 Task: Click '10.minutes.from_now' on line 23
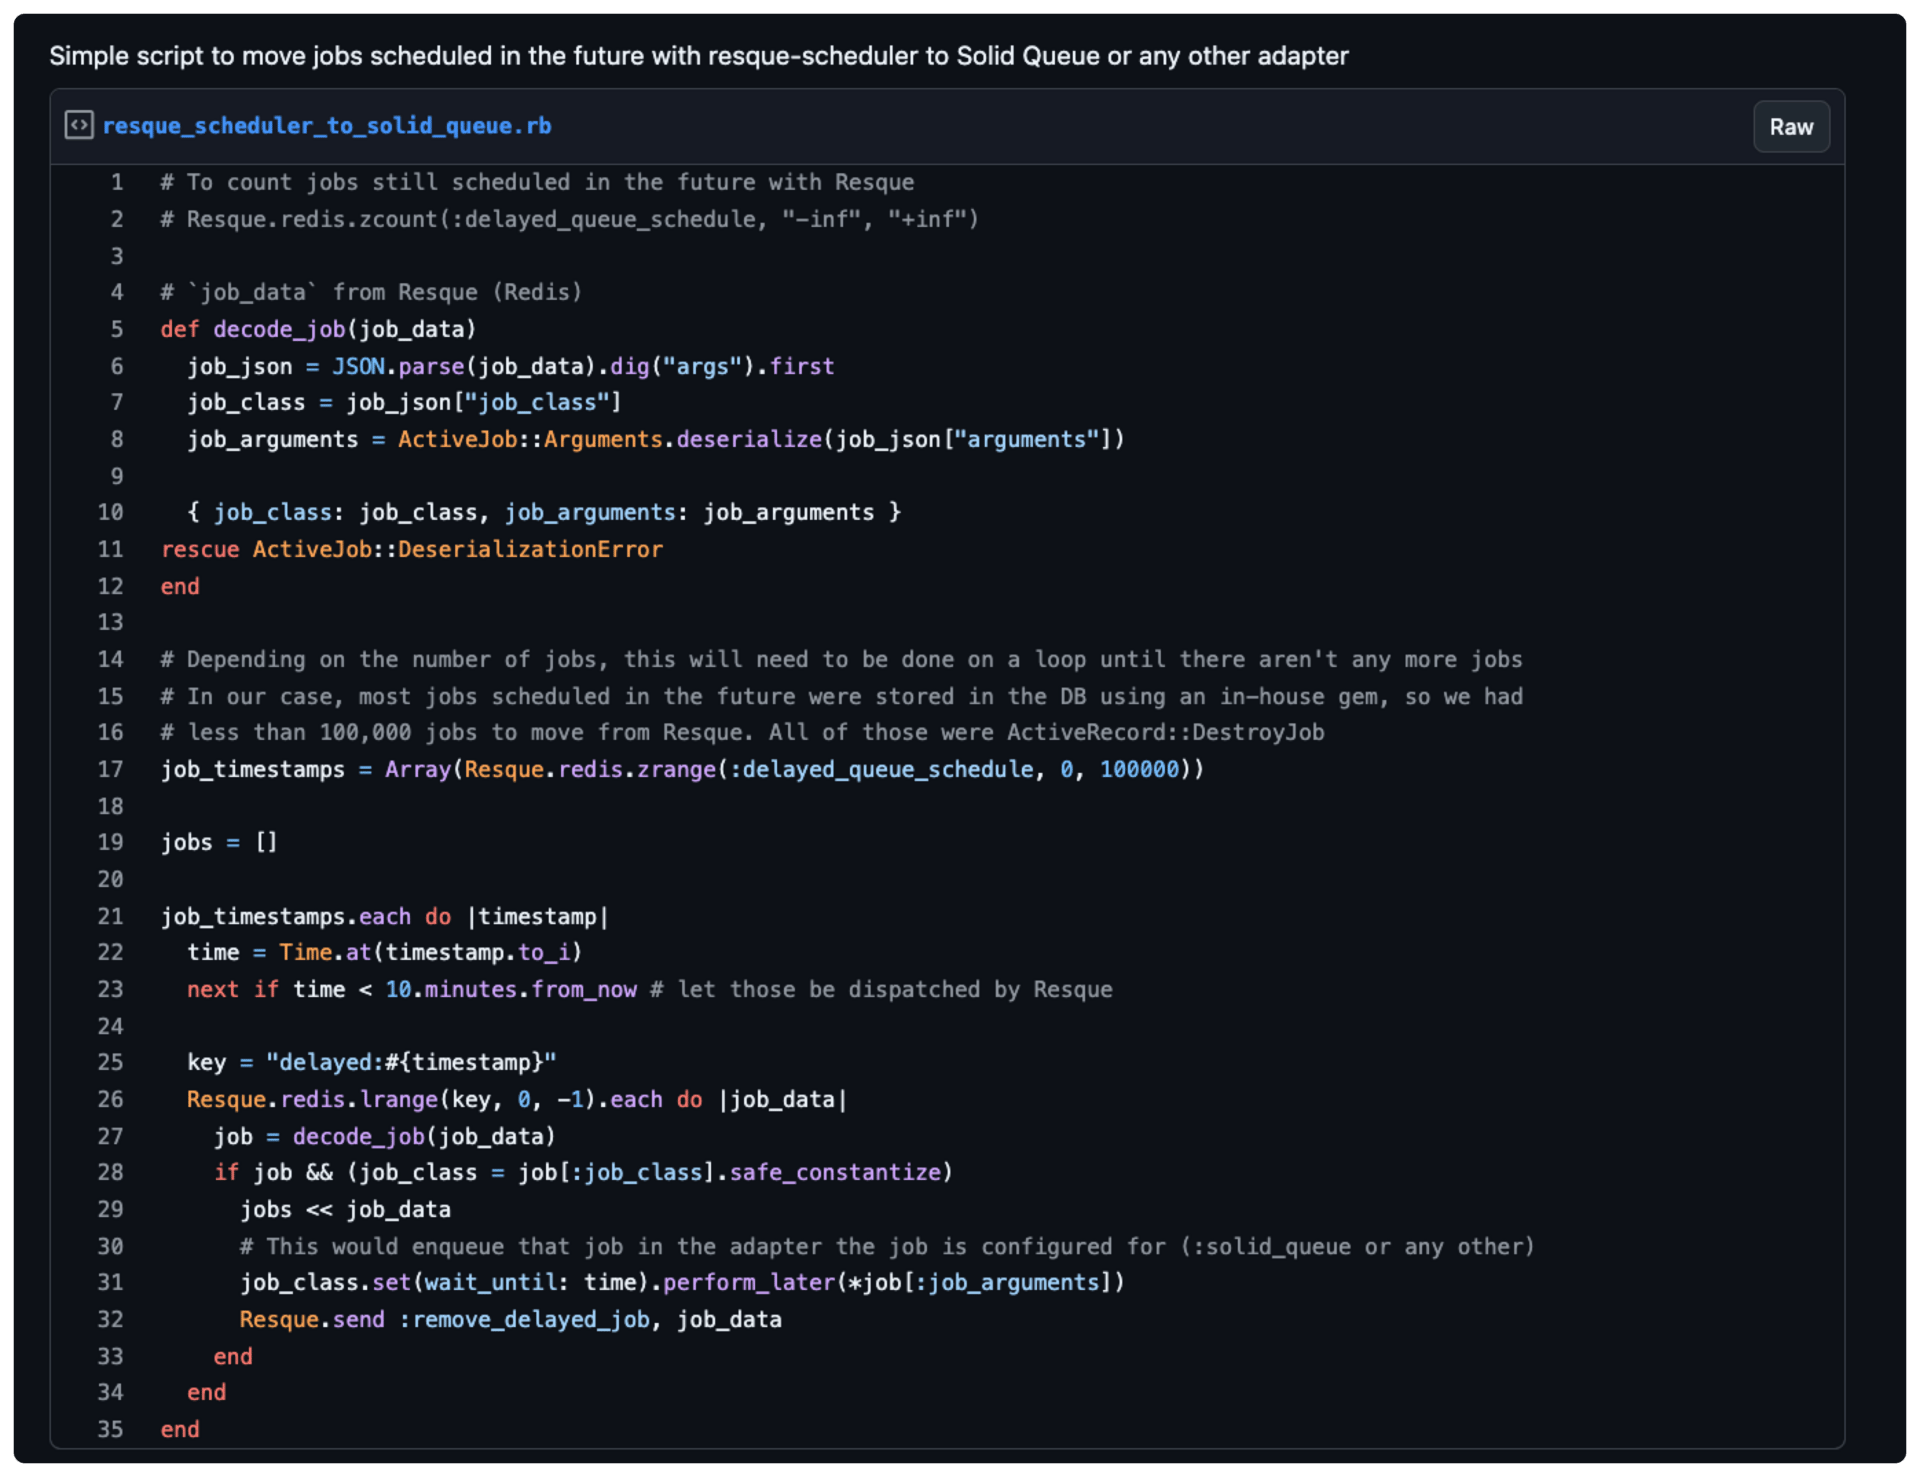511,990
